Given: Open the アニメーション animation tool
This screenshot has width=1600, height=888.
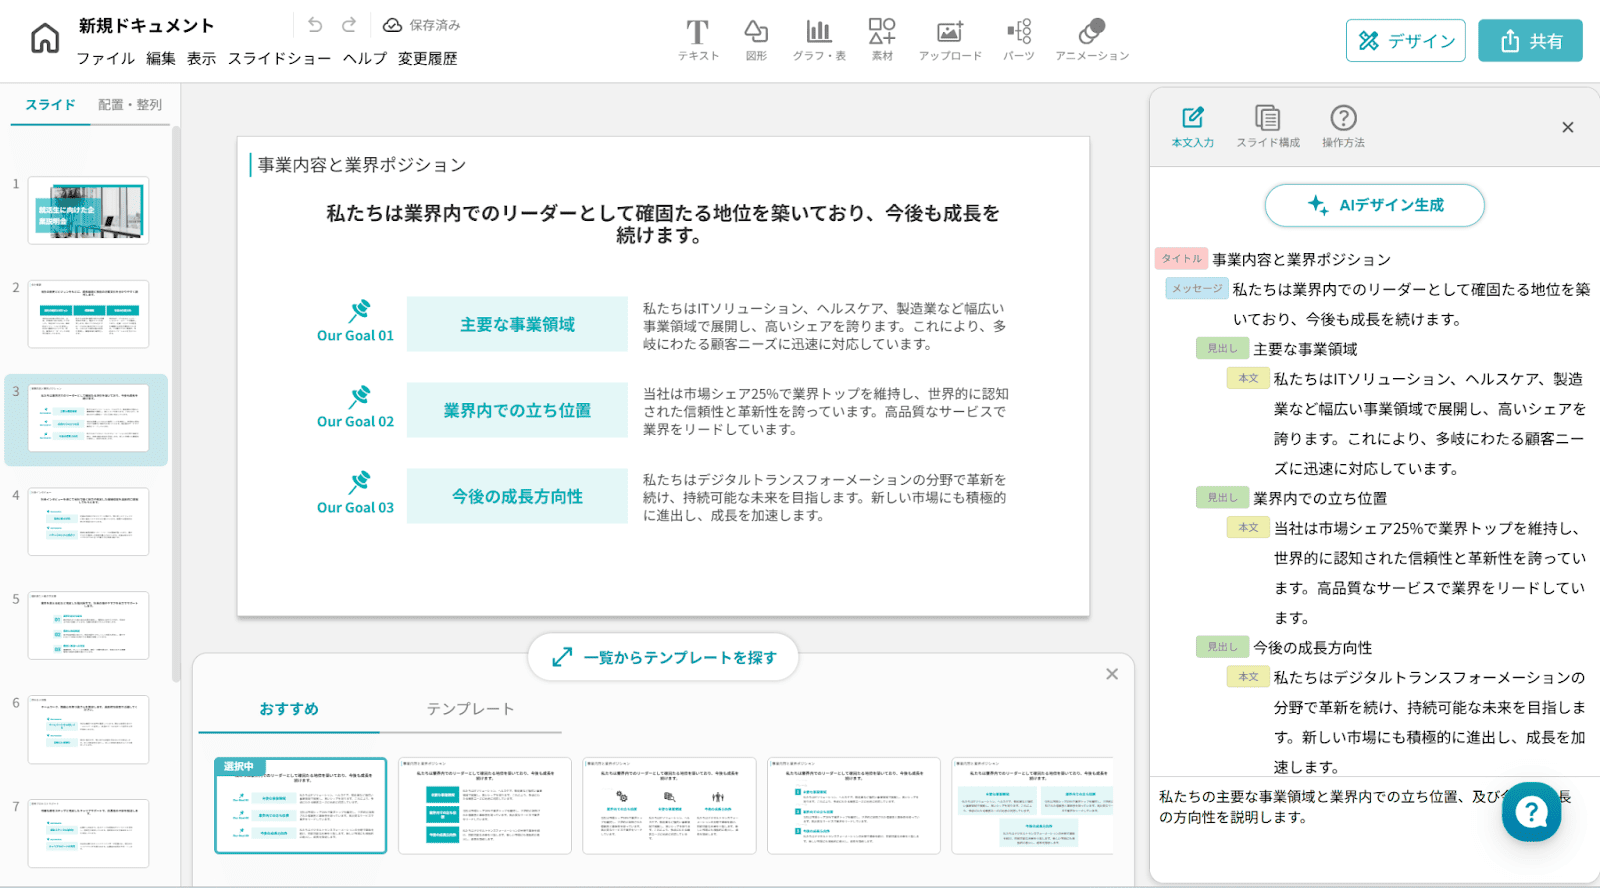Looking at the screenshot, I should pyautogui.click(x=1091, y=40).
